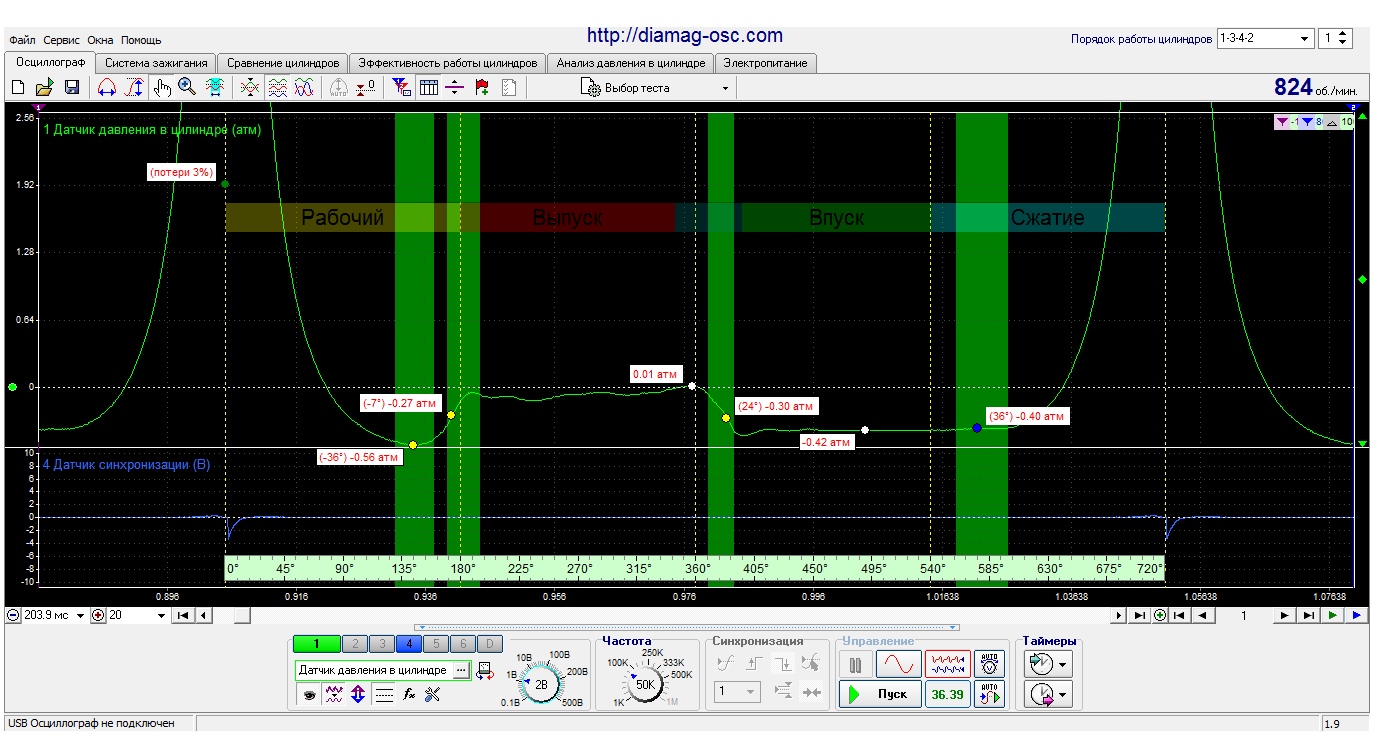Open the Файл menu
1374x736 pixels.
point(22,40)
